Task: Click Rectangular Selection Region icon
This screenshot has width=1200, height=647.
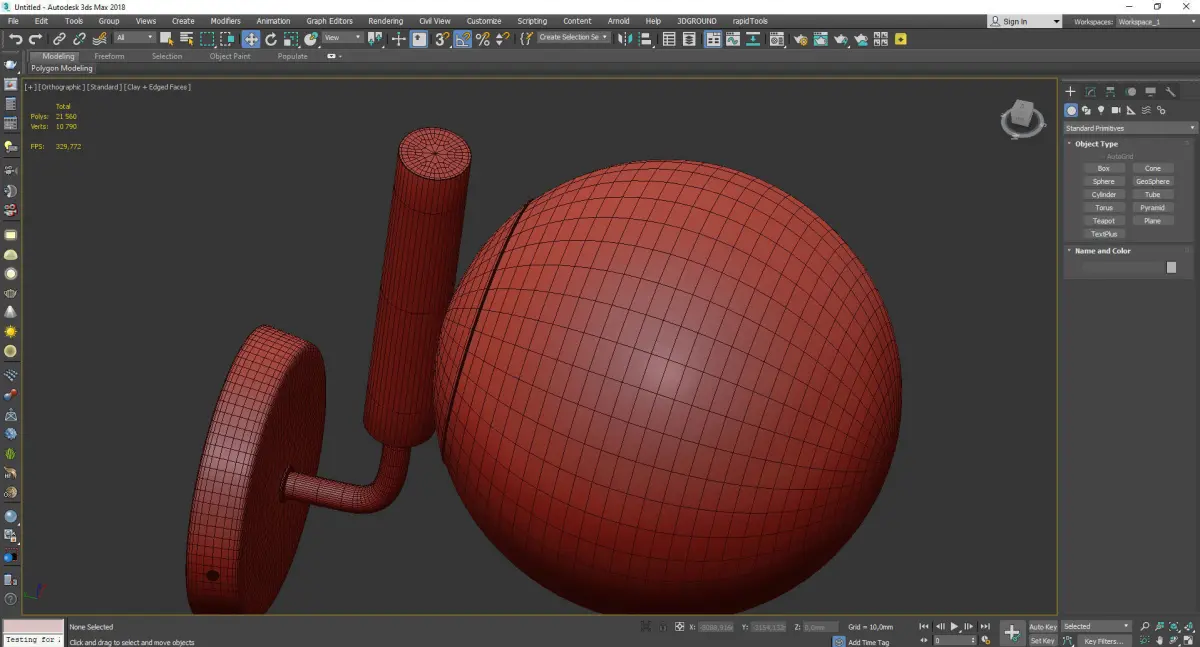Action: pyautogui.click(x=207, y=39)
